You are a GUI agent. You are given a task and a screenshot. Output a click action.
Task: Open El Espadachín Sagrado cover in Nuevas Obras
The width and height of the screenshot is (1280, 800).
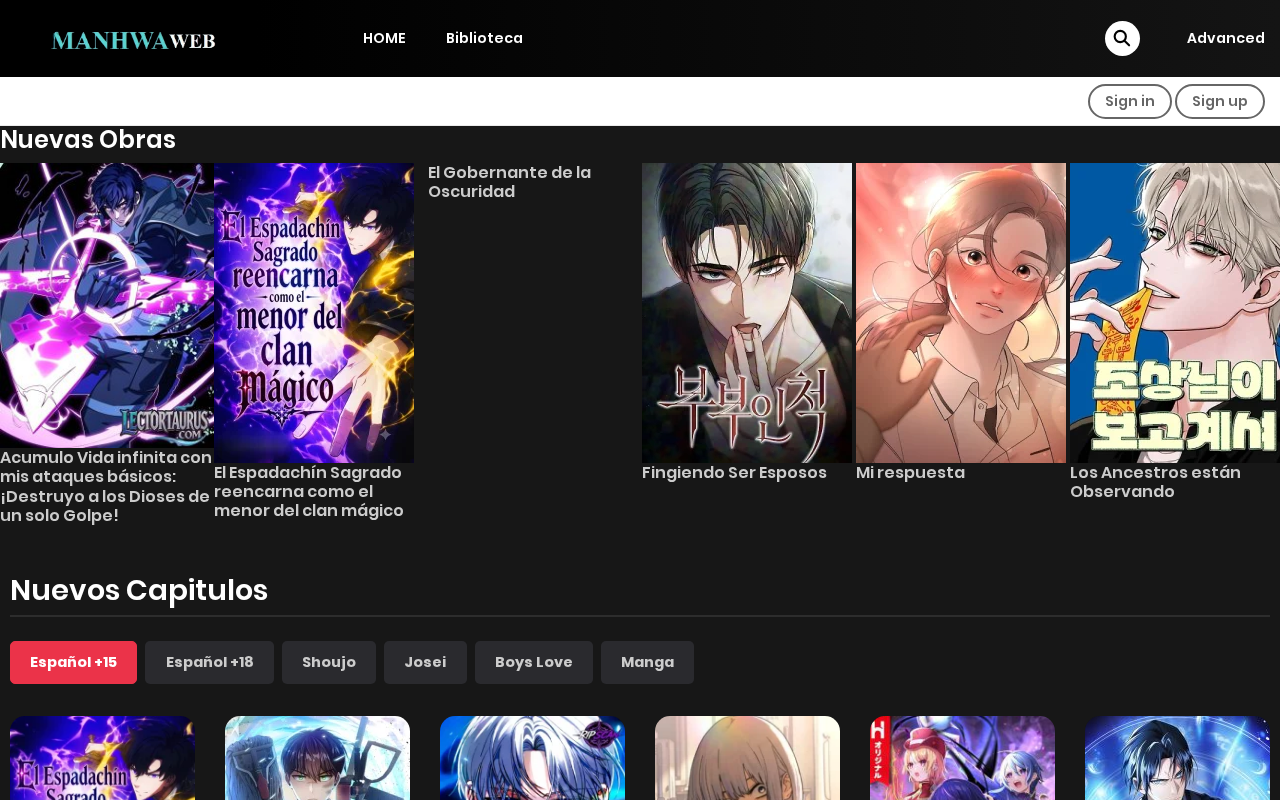(314, 313)
